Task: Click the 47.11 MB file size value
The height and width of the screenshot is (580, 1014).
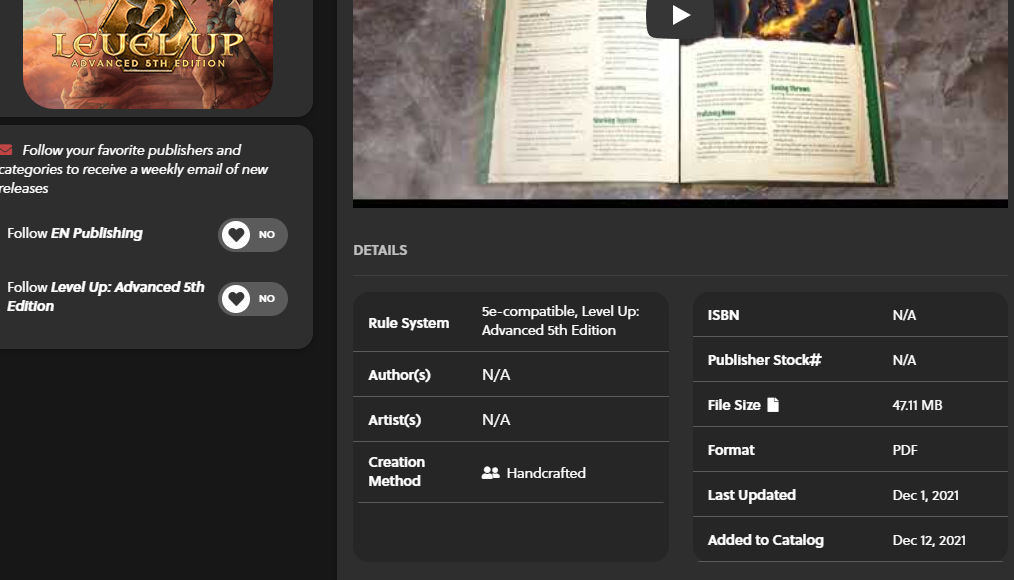Action: pos(918,405)
